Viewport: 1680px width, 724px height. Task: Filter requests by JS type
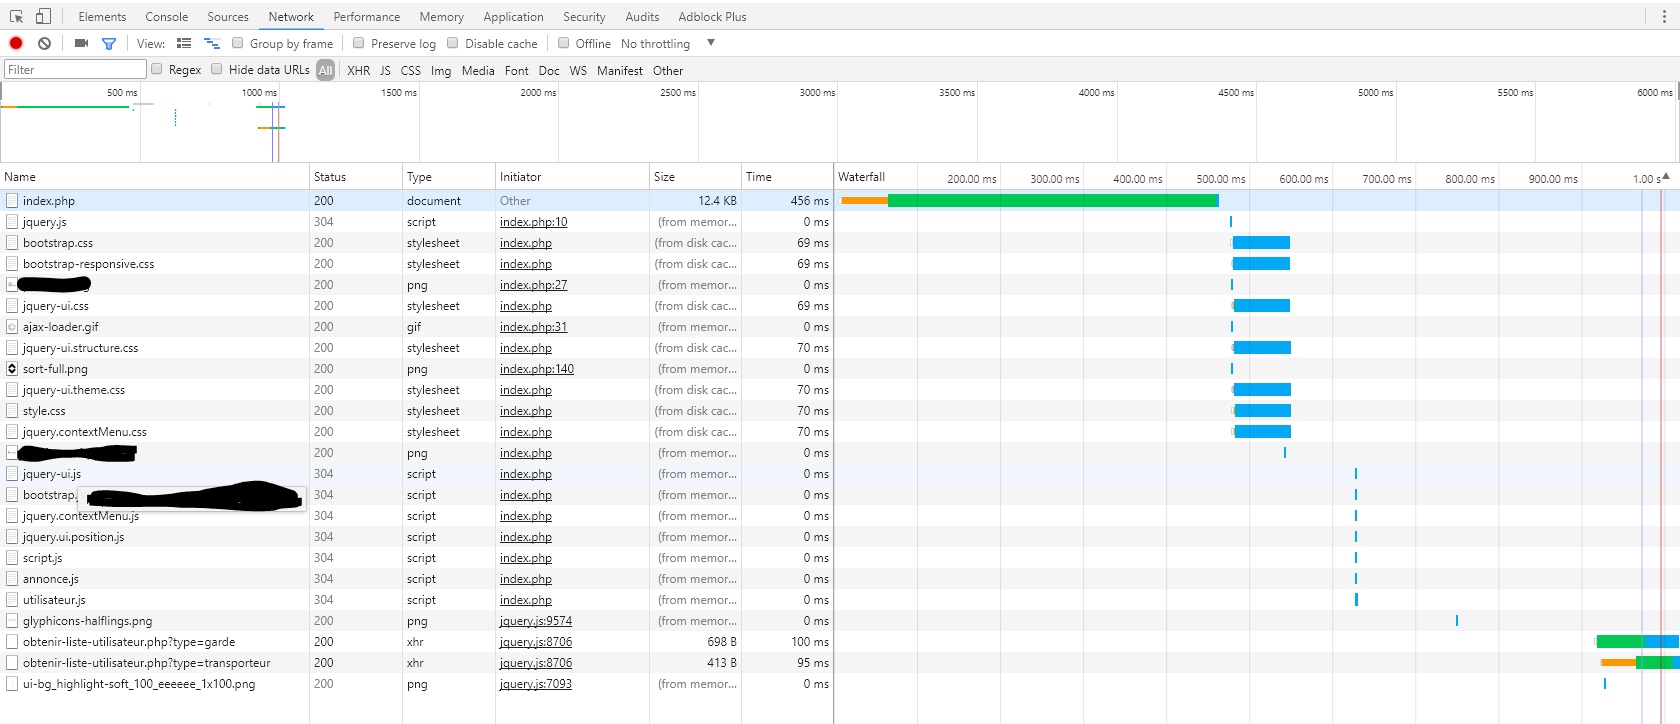coord(385,70)
